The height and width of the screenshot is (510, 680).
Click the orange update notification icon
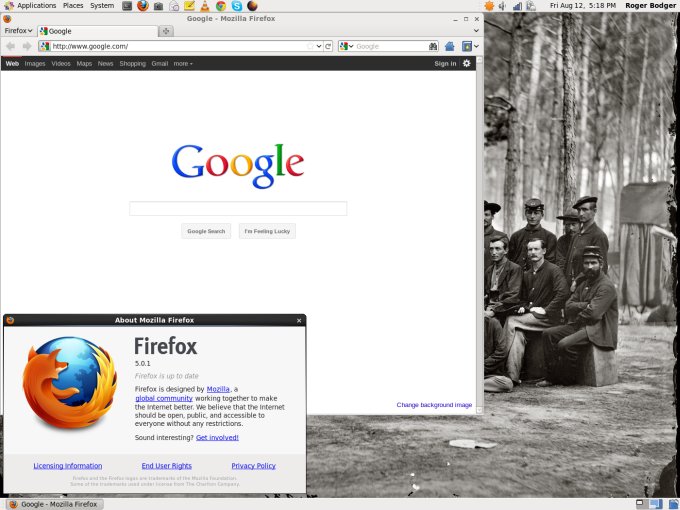[489, 6]
